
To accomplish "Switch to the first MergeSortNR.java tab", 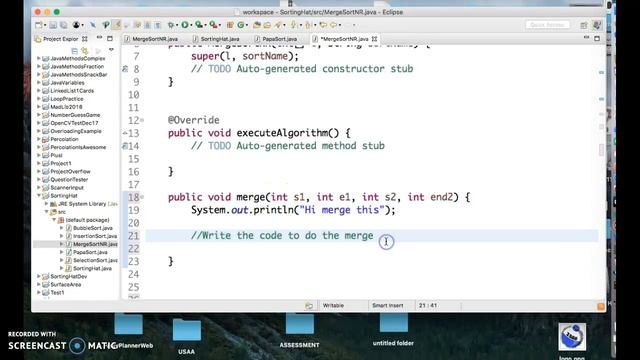I will pos(151,39).
